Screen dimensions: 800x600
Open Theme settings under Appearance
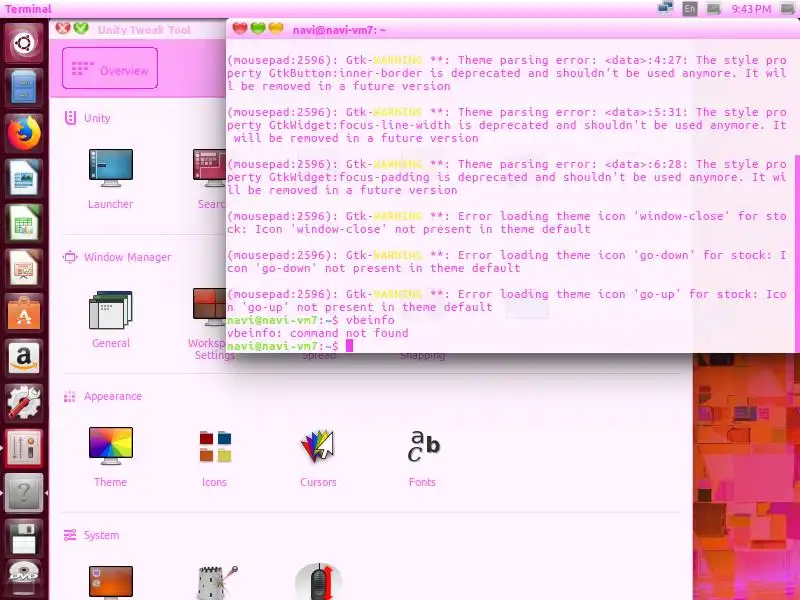[111, 457]
